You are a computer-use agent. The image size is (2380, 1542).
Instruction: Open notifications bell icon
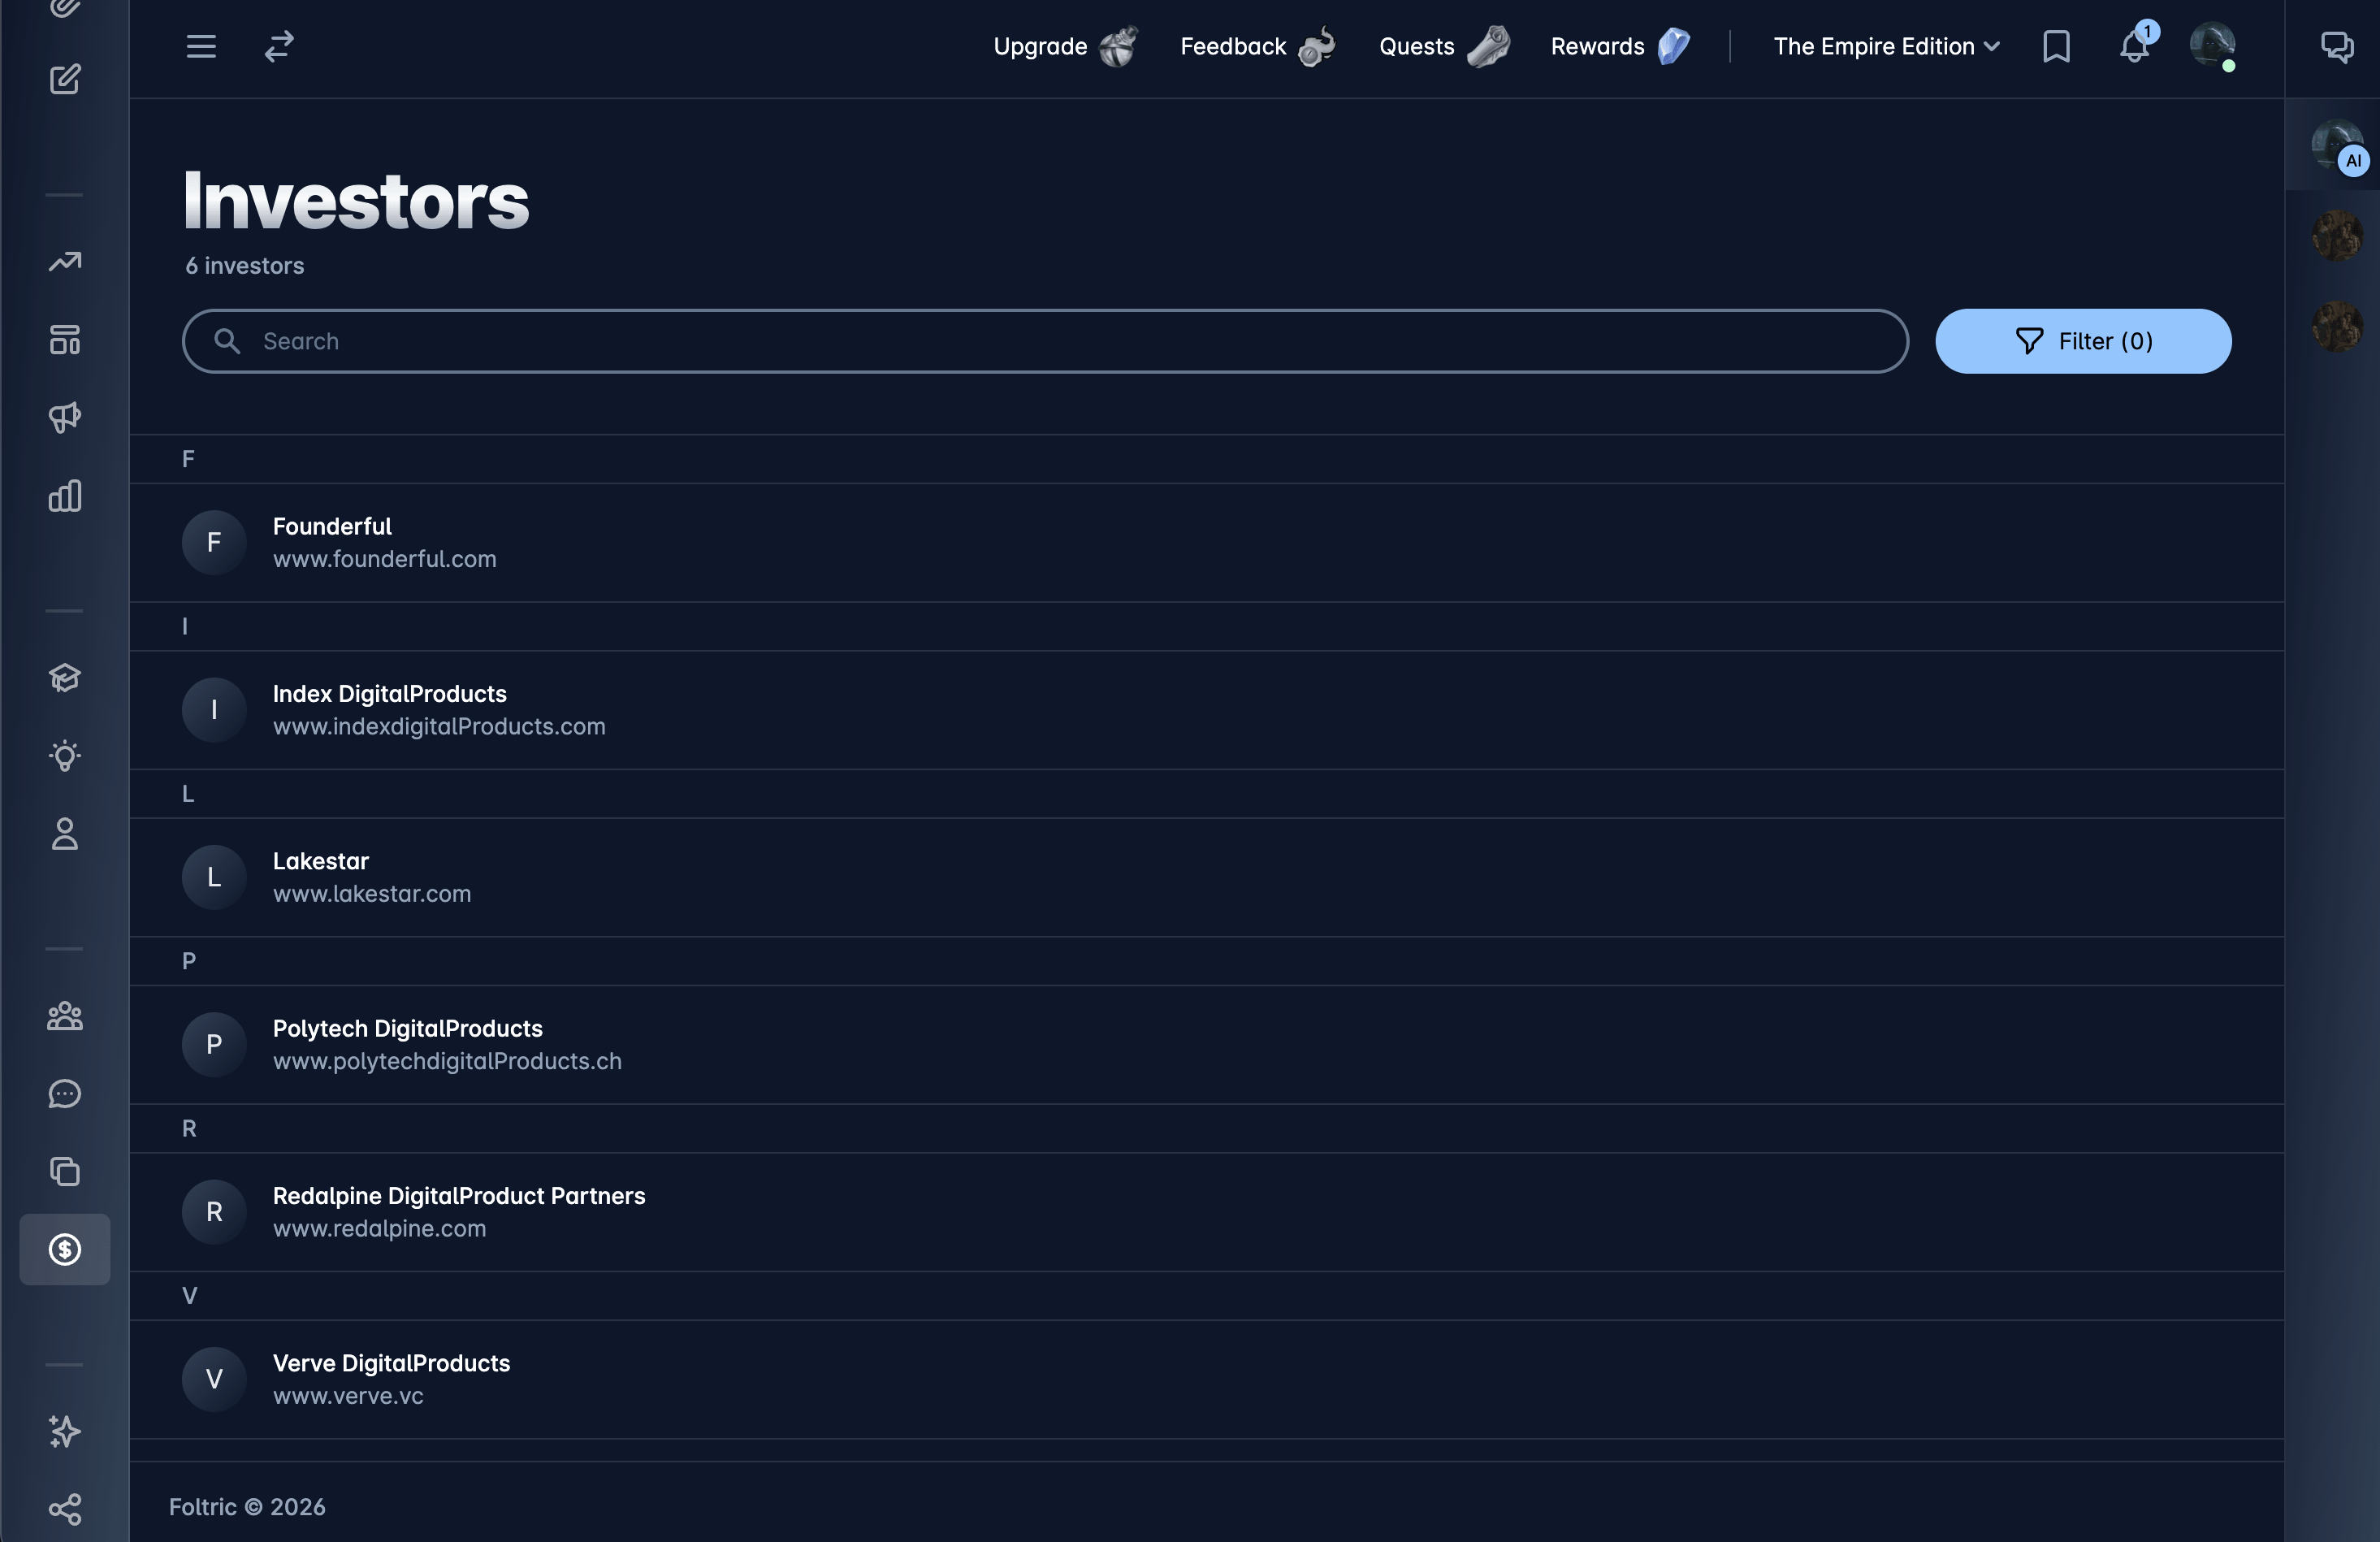click(x=2134, y=46)
